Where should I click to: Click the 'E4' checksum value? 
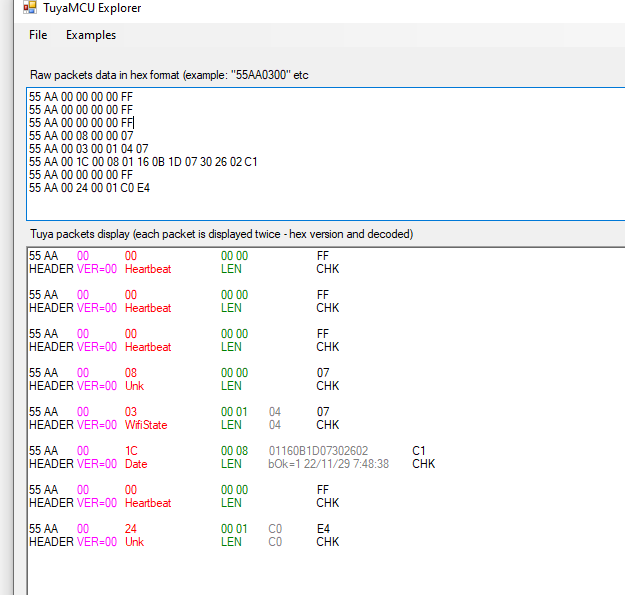(323, 529)
